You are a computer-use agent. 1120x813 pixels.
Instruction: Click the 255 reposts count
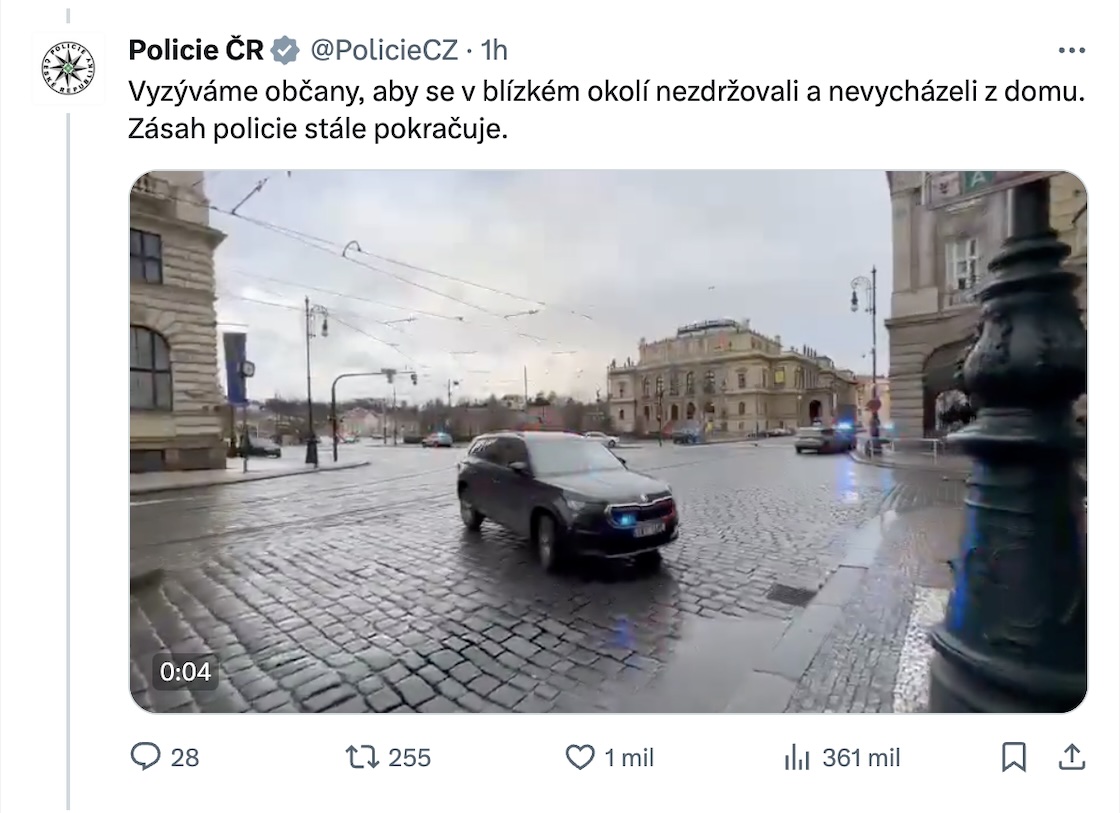coord(409,757)
